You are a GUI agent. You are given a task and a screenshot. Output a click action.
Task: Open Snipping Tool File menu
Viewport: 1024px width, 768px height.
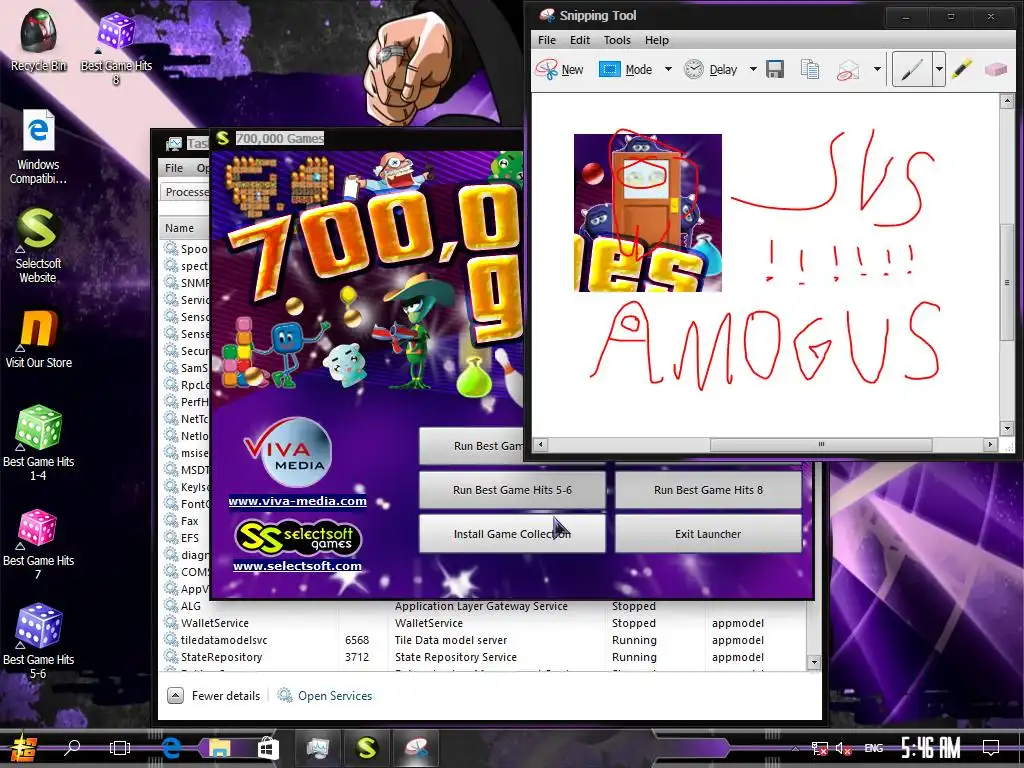(547, 40)
